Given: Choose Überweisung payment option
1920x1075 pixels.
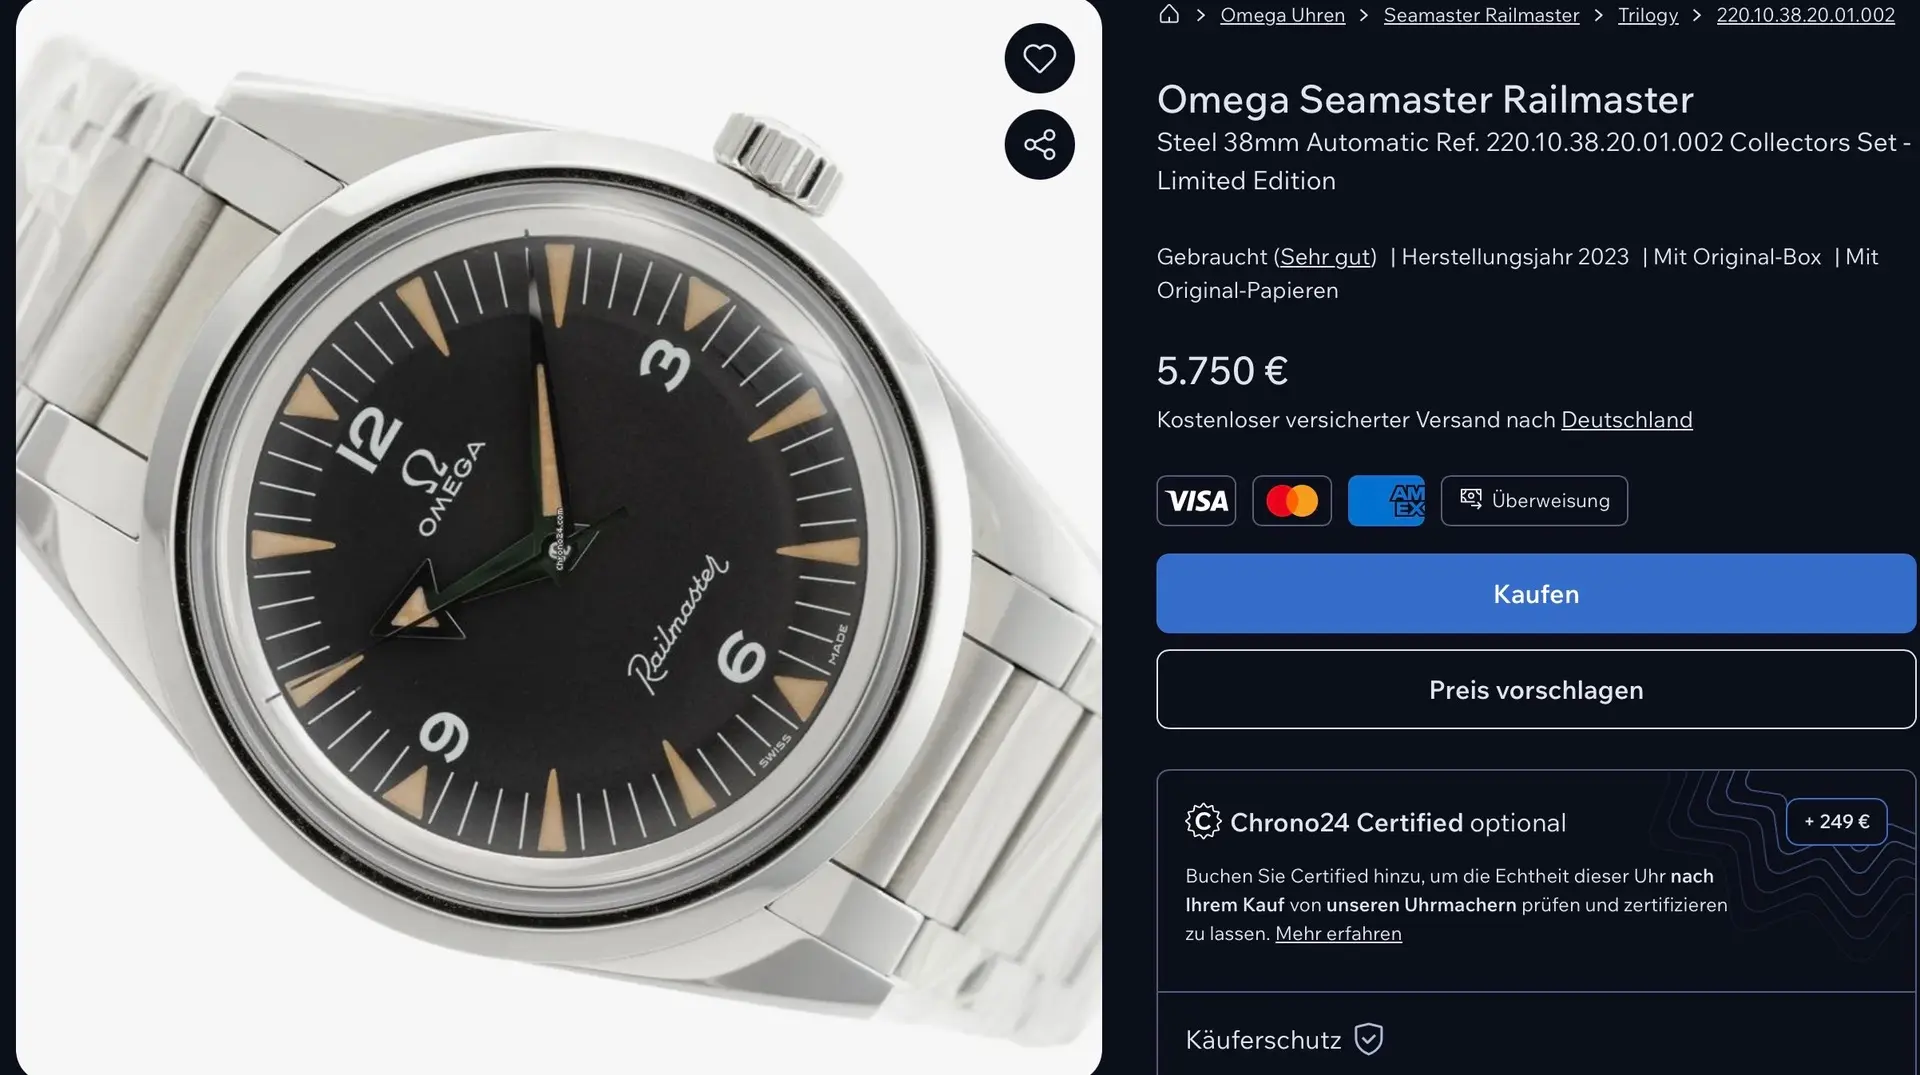Looking at the screenshot, I should pos(1534,500).
